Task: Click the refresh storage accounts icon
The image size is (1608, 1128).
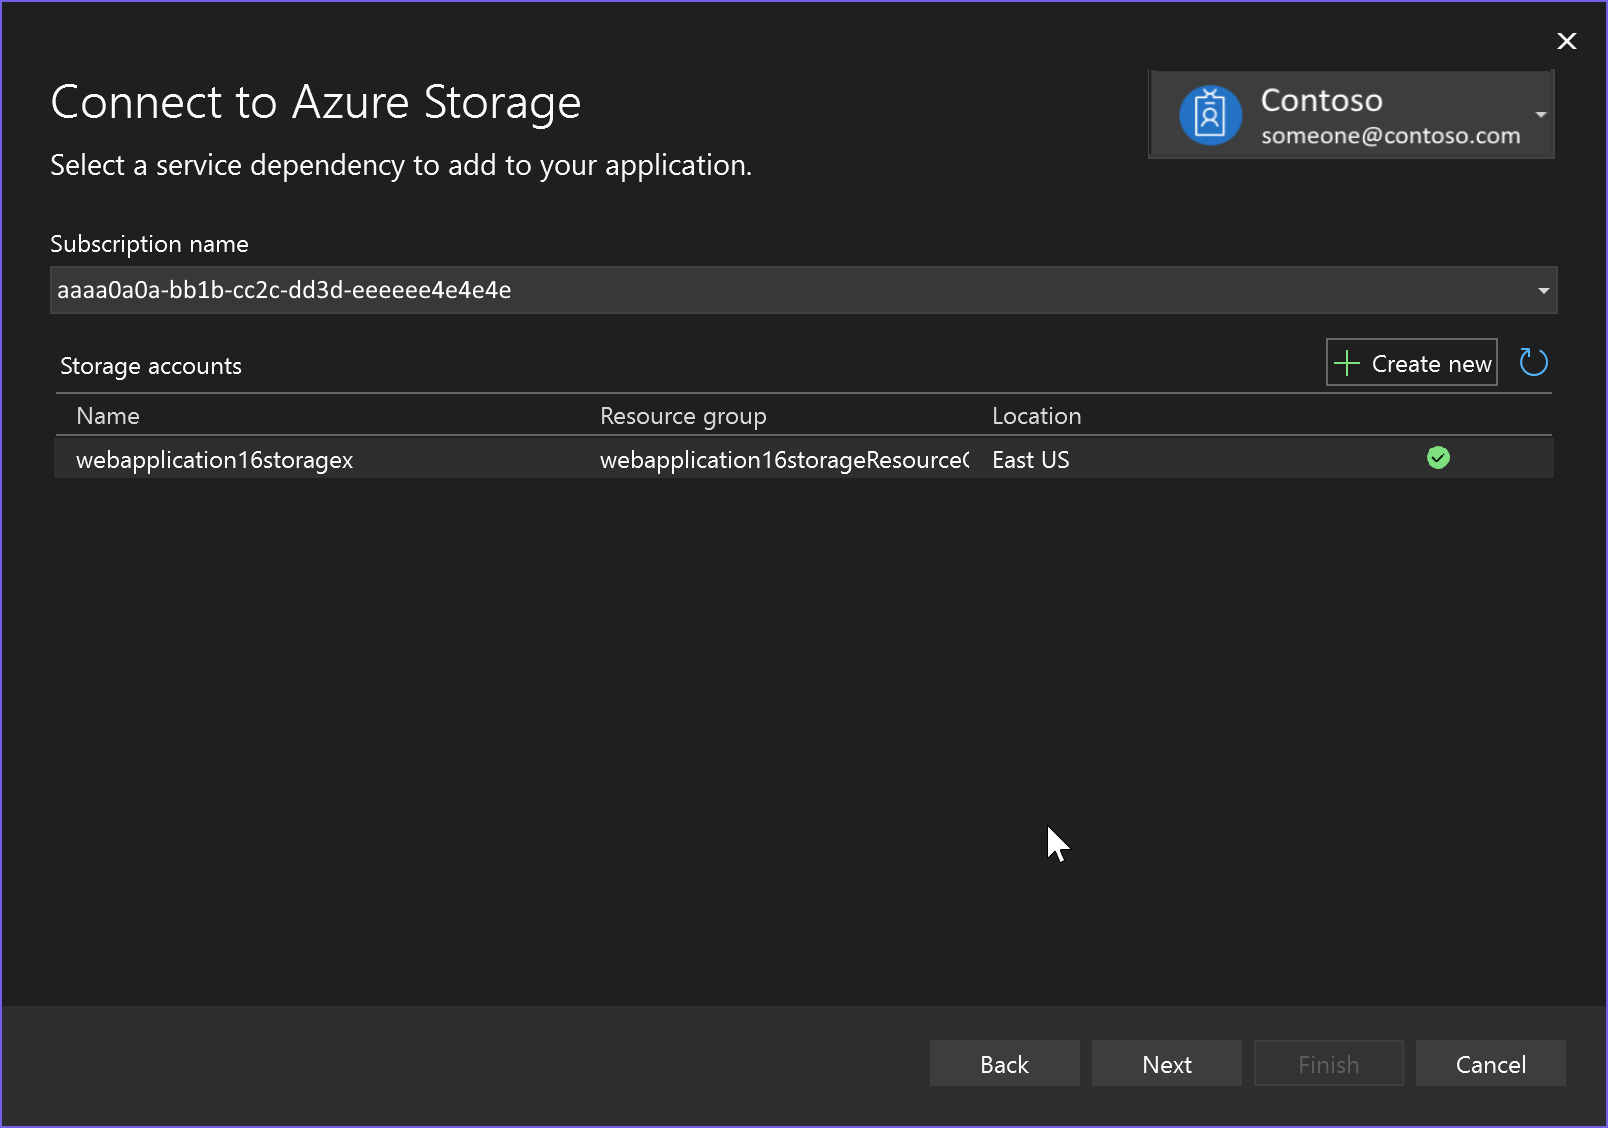Action: [1533, 362]
